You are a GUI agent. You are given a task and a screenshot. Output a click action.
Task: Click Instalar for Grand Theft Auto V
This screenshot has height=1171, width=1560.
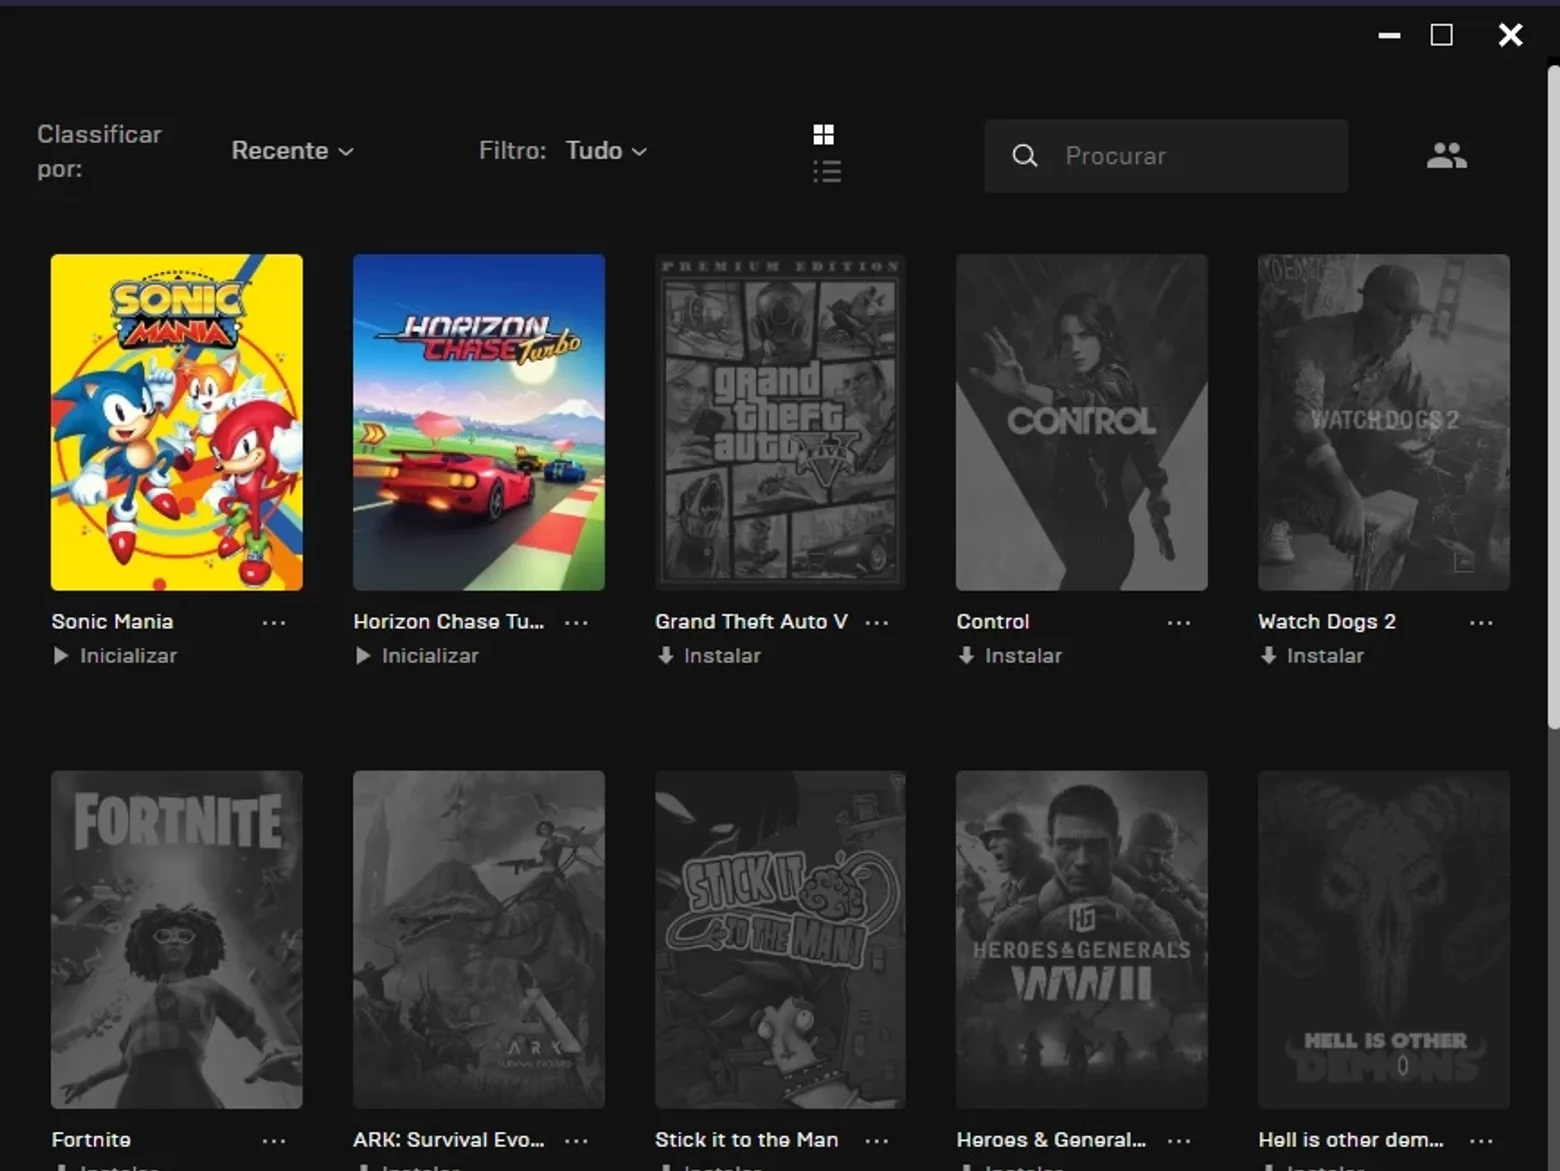[722, 656]
